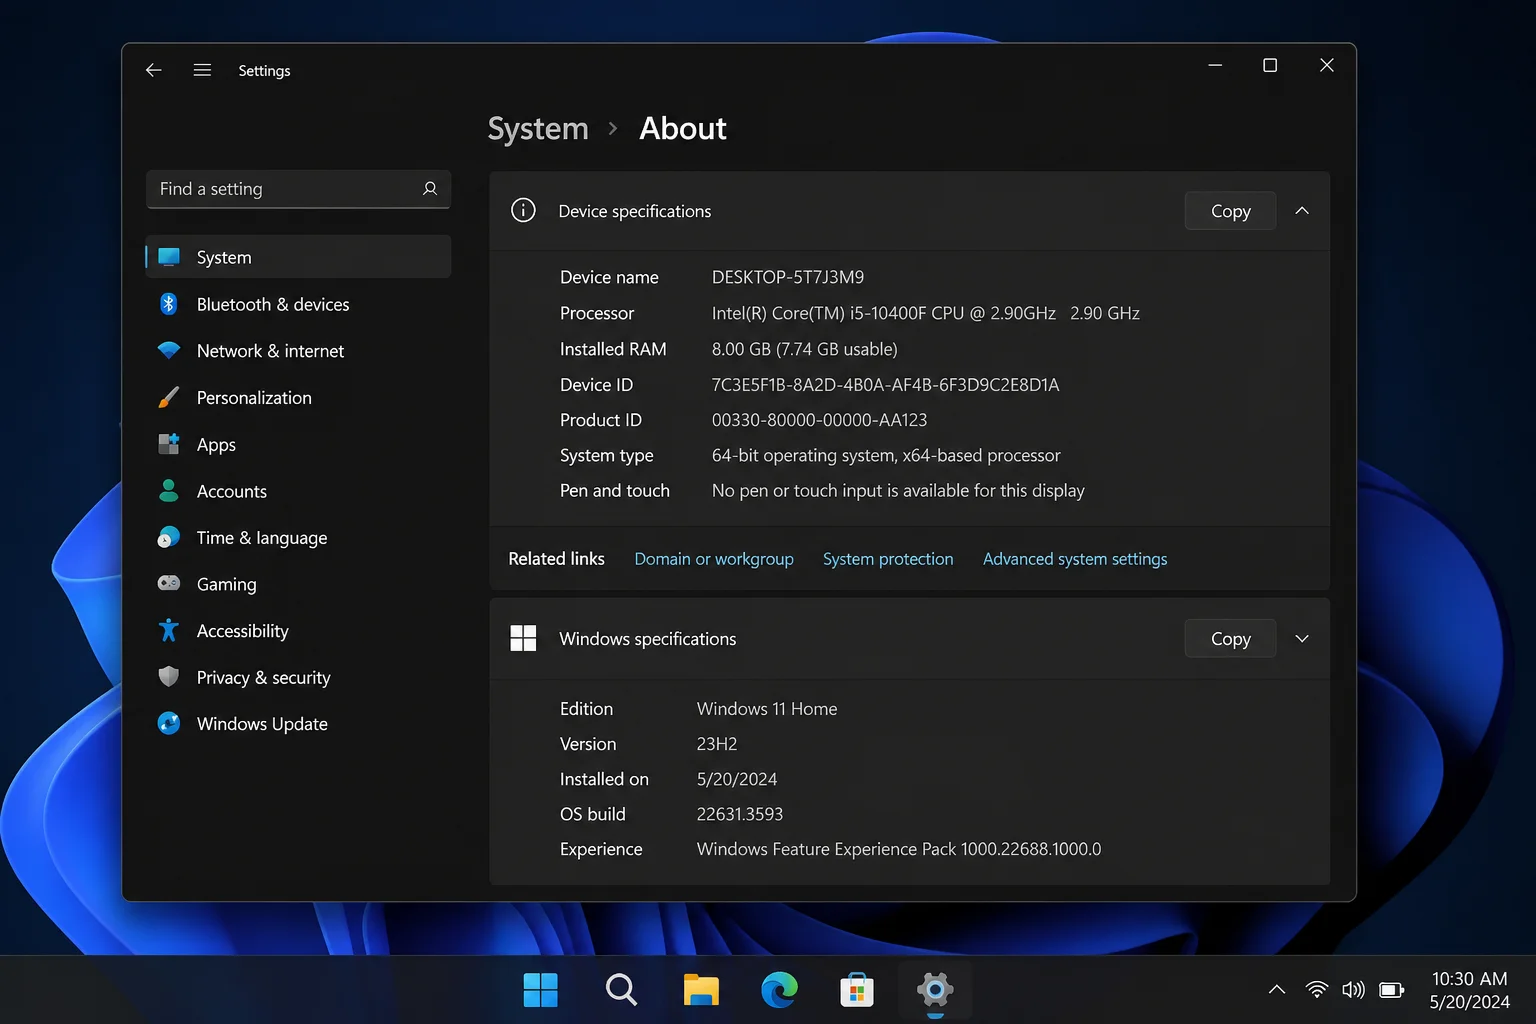Click the Apps grid icon in sidebar
This screenshot has height=1024, width=1536.
pyautogui.click(x=169, y=444)
